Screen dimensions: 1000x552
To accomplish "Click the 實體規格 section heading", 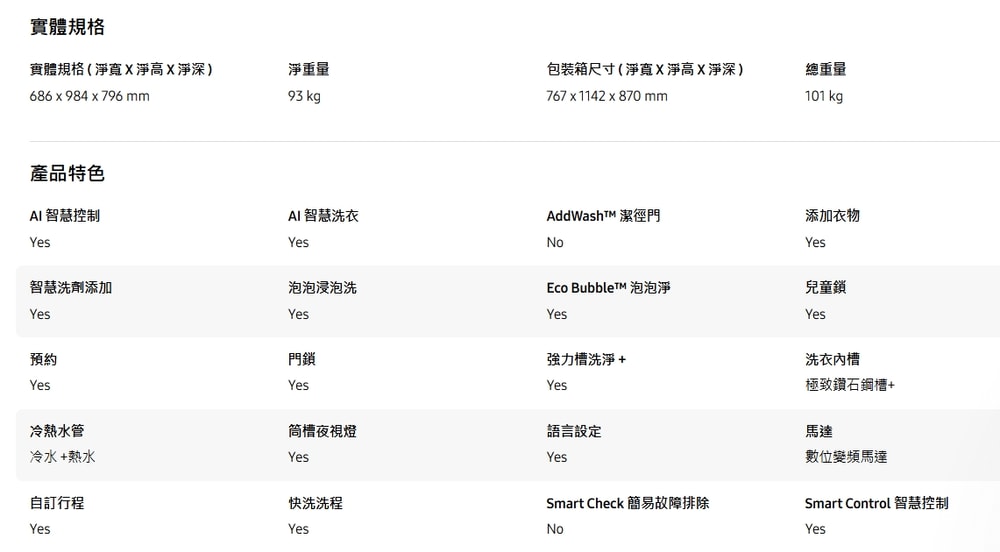I will pos(67,27).
